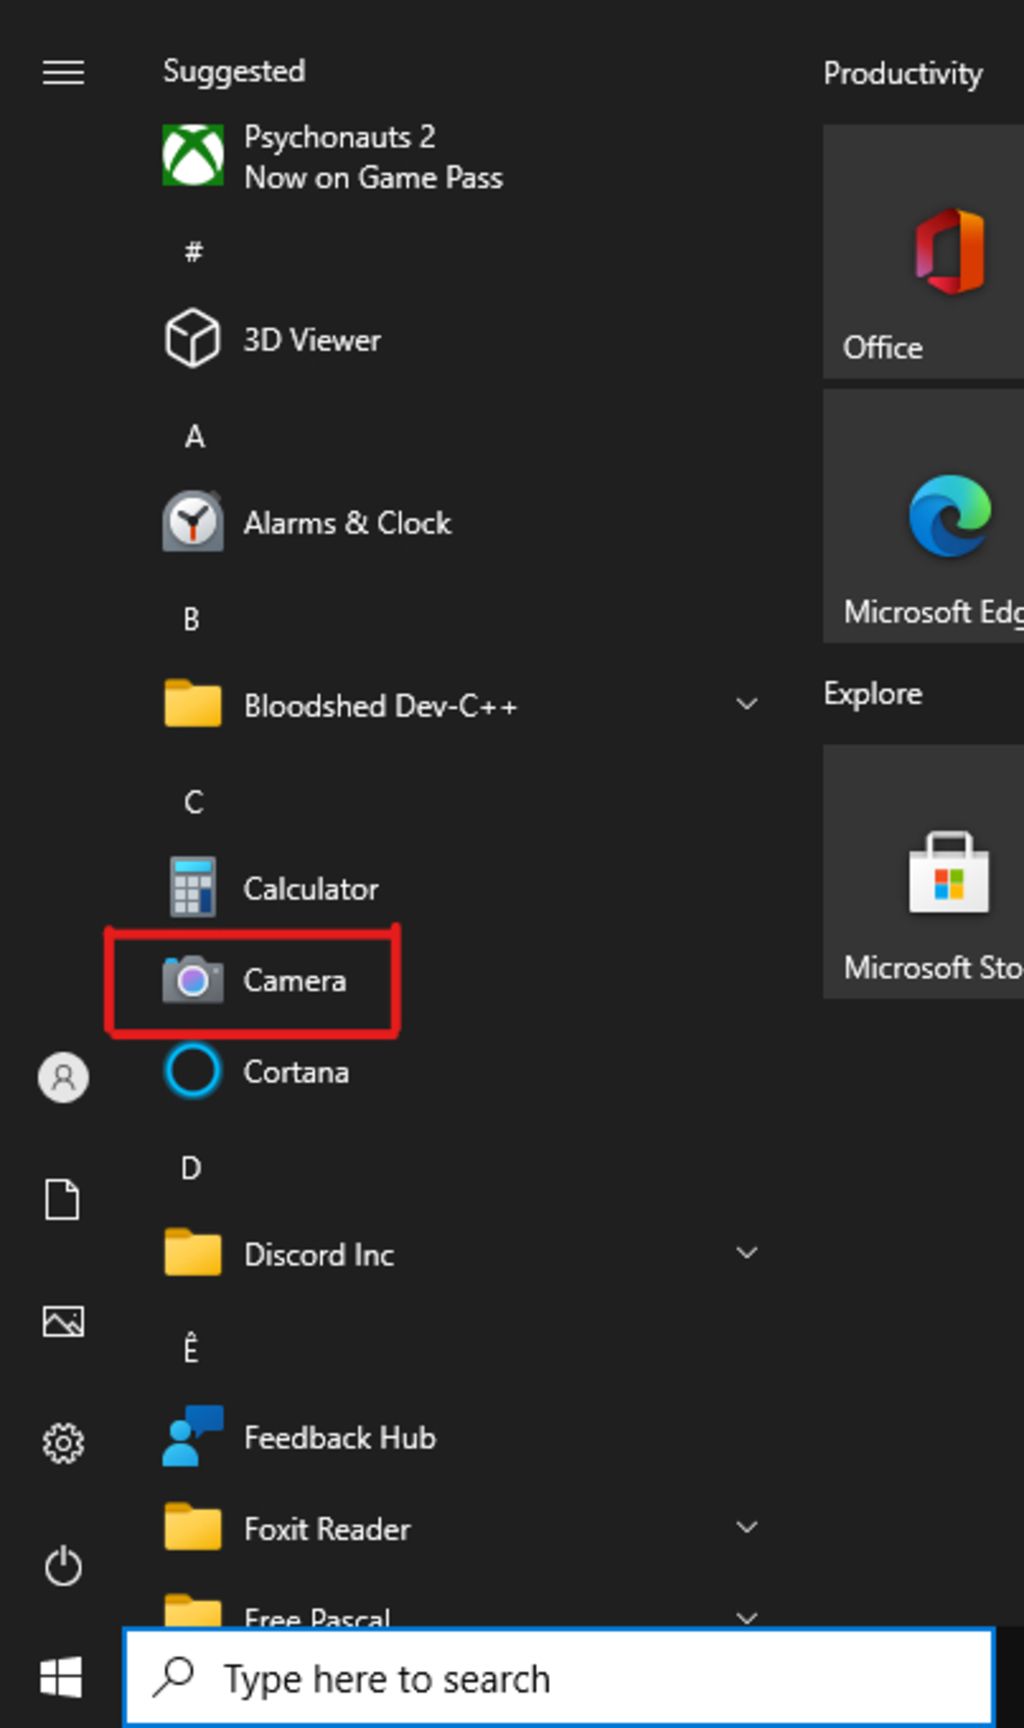This screenshot has width=1024, height=1728.
Task: Open the Office tile
Action: click(923, 251)
